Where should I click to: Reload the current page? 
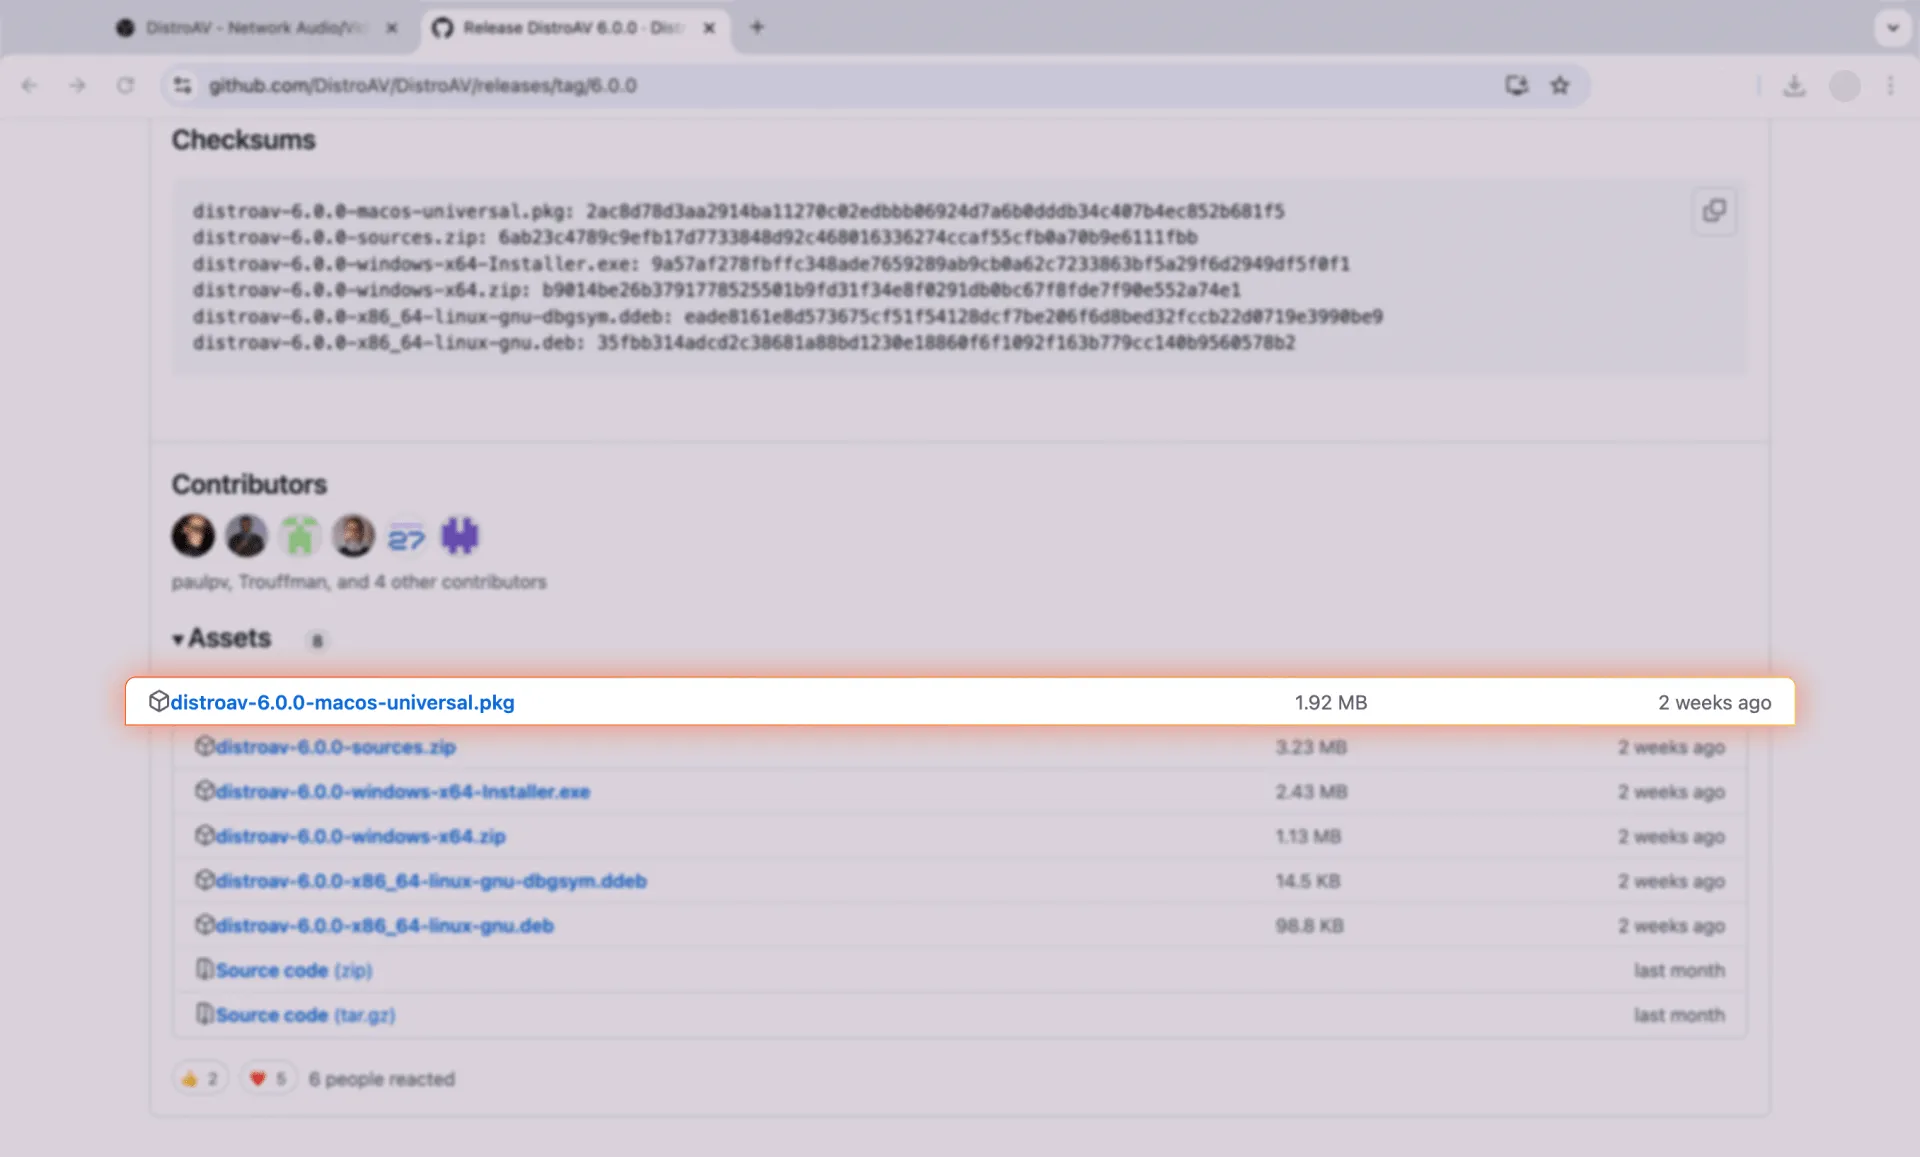coord(125,86)
